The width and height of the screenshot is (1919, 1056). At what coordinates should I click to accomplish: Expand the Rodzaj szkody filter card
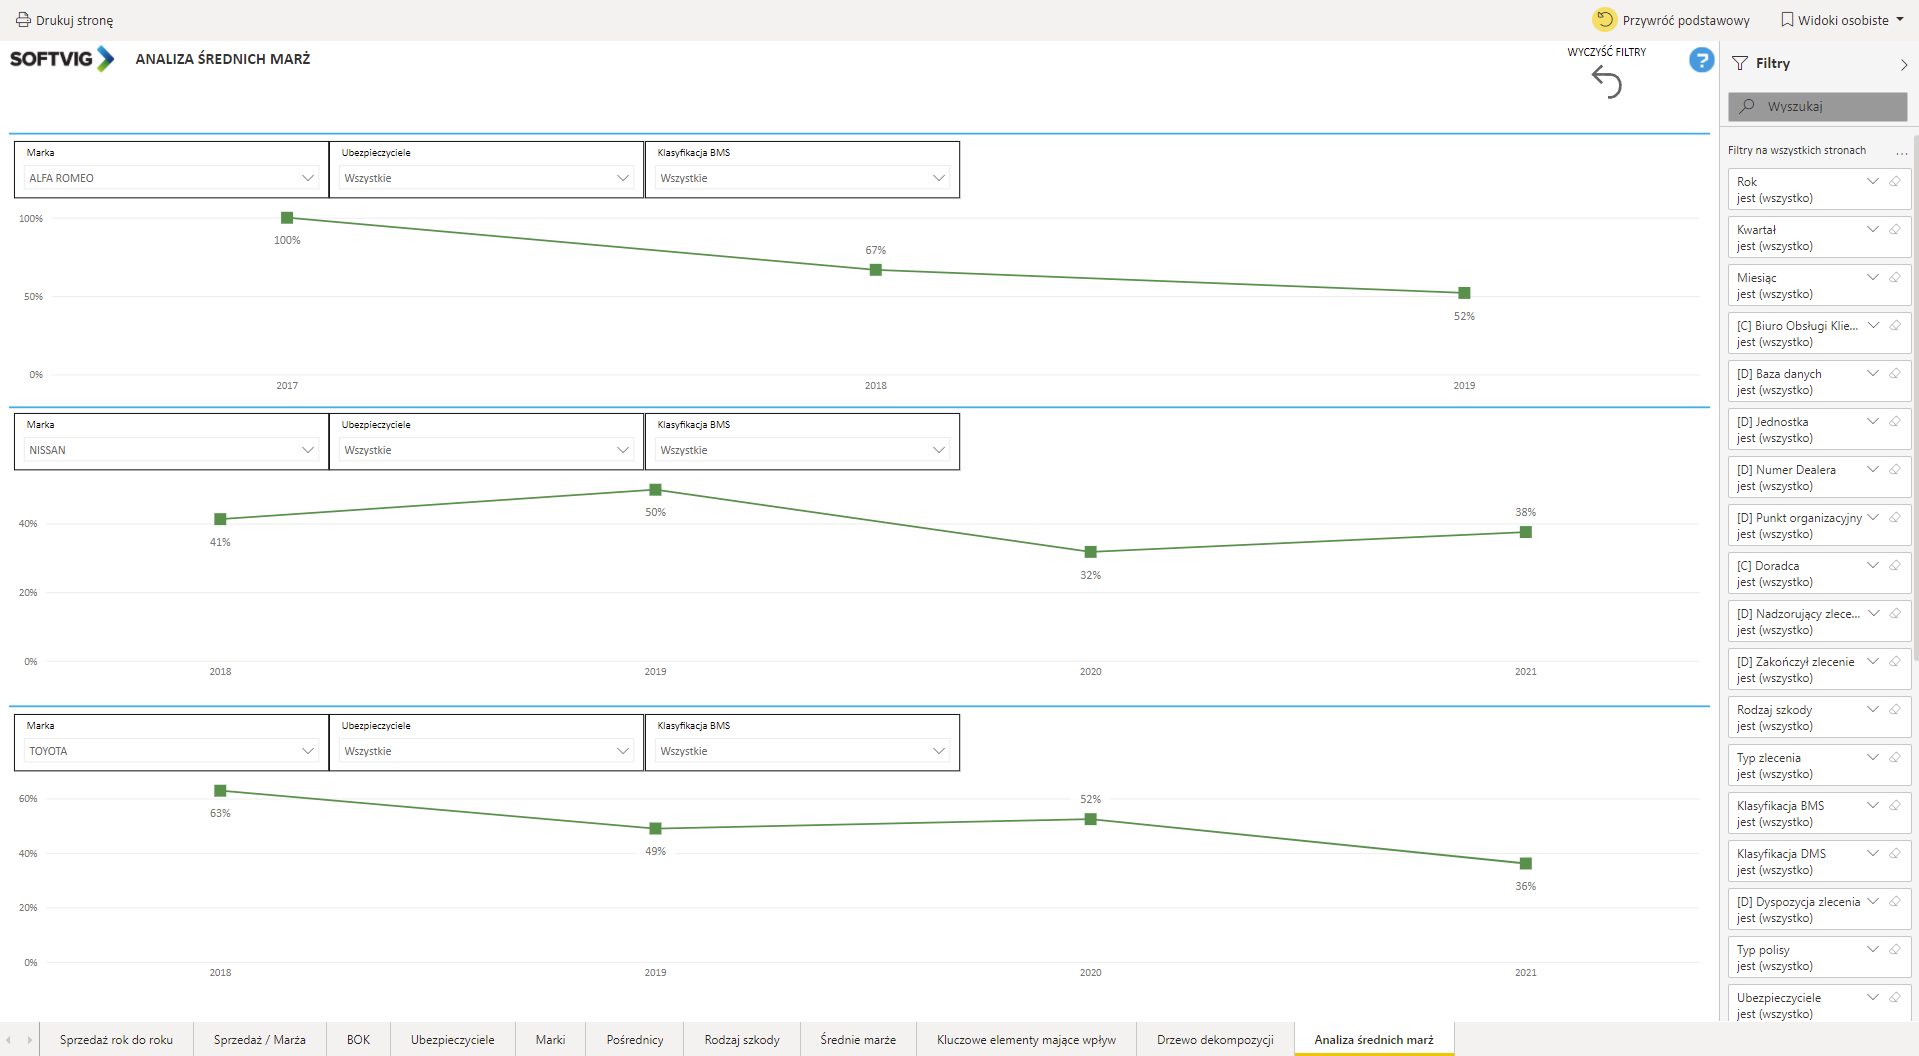(1873, 710)
